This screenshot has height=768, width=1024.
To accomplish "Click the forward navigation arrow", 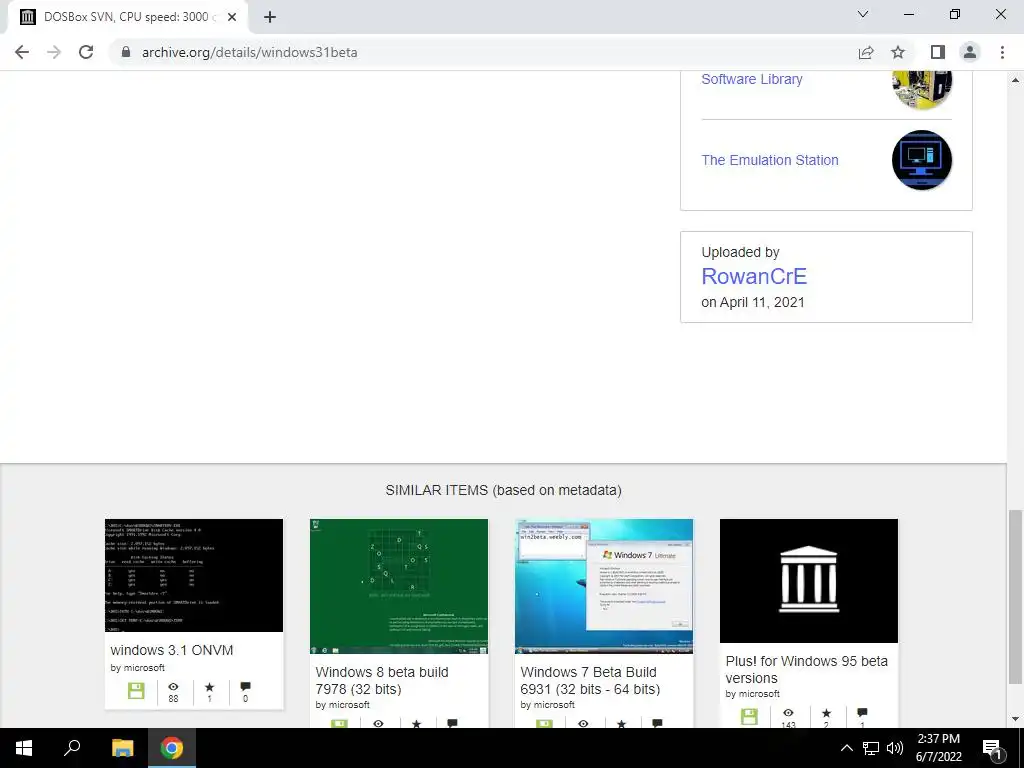I will (x=54, y=52).
